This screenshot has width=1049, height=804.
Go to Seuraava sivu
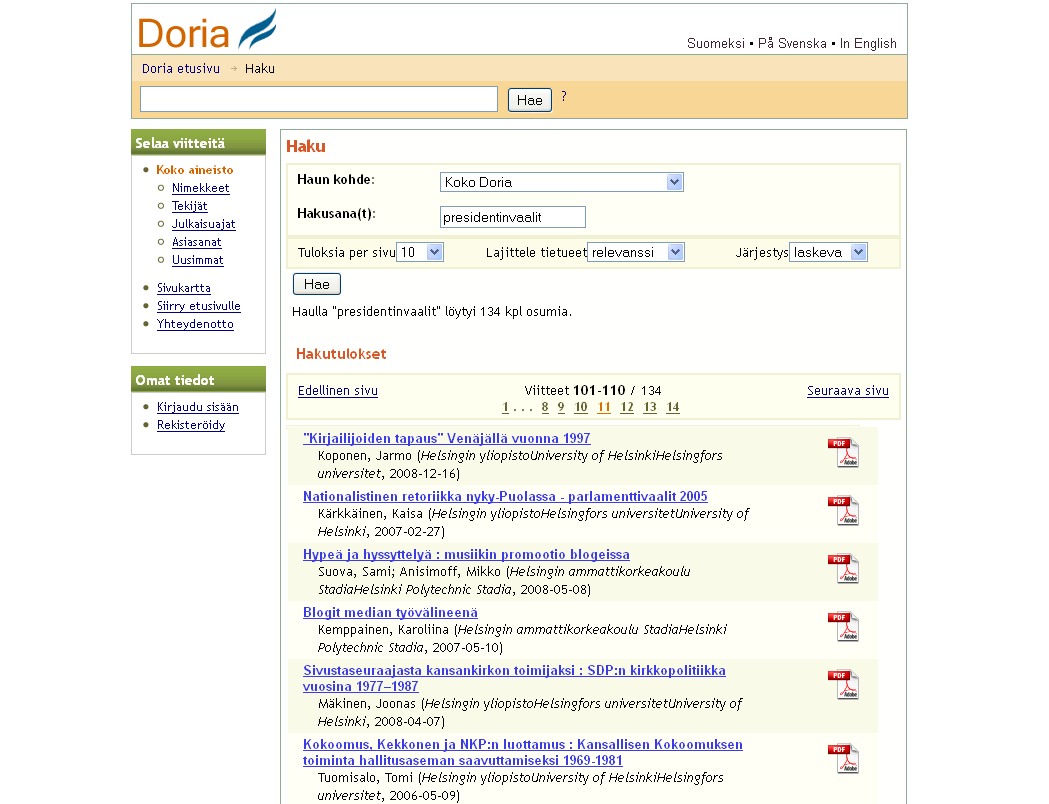coord(848,391)
